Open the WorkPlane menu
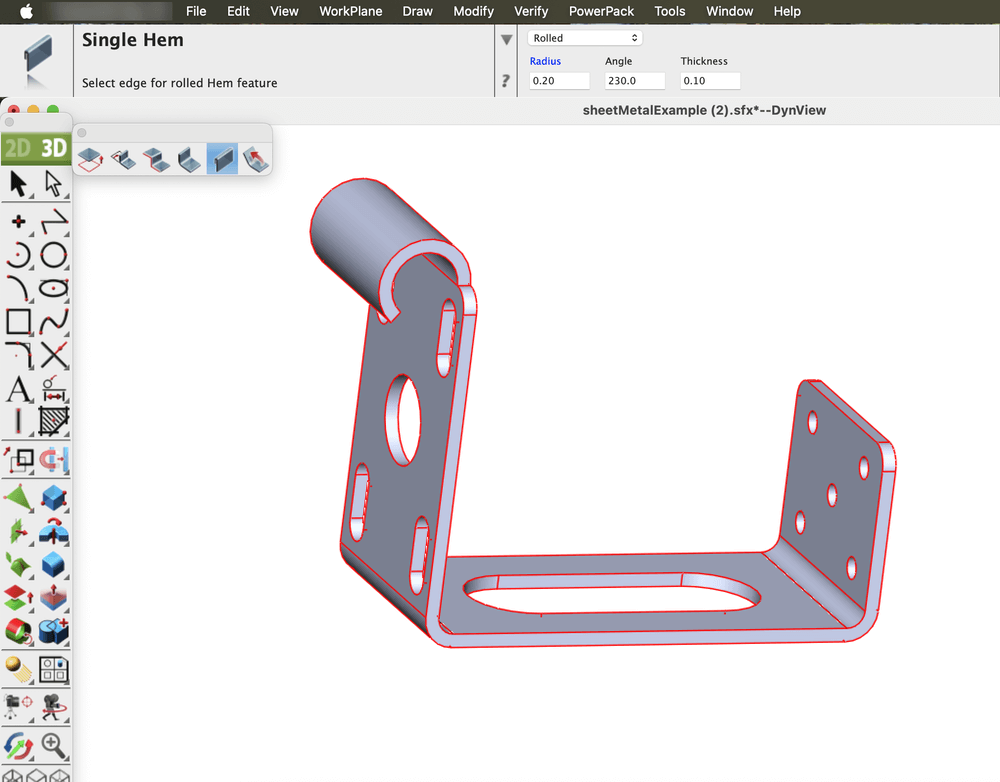 (351, 11)
